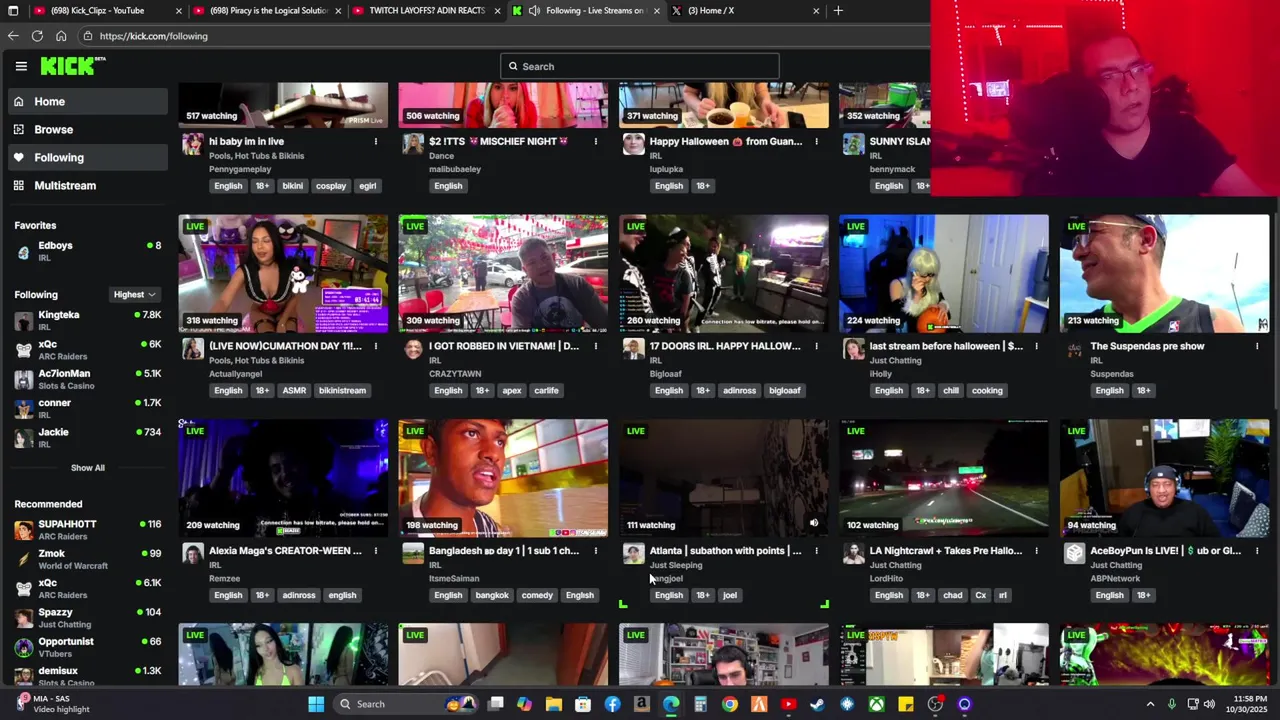
Task: Open options menu for 'hi baby im in live' stream
Action: pos(376,141)
